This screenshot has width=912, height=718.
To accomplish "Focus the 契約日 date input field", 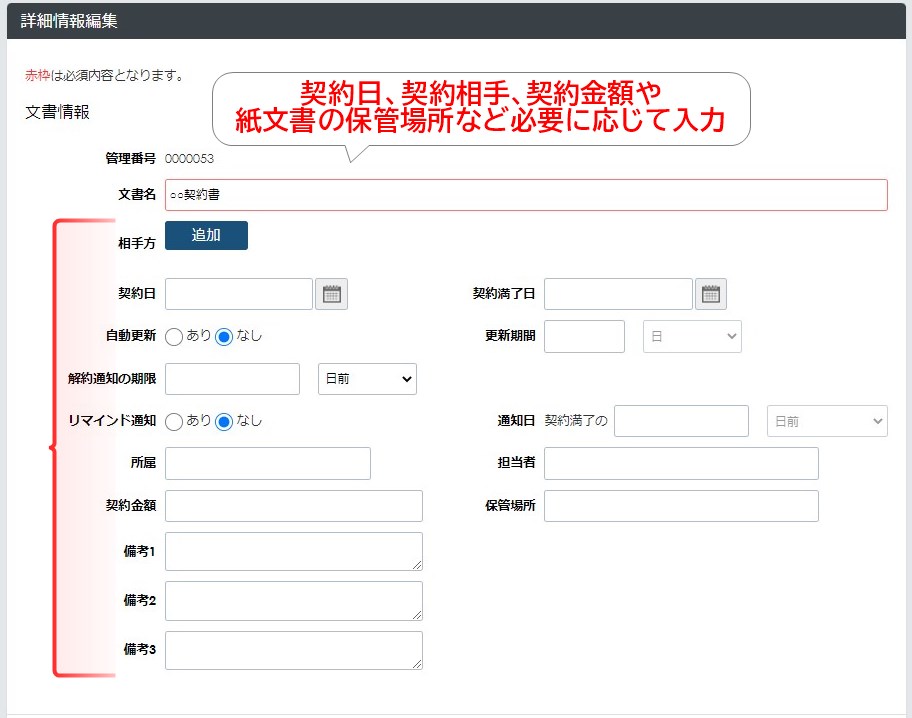I will (x=239, y=294).
